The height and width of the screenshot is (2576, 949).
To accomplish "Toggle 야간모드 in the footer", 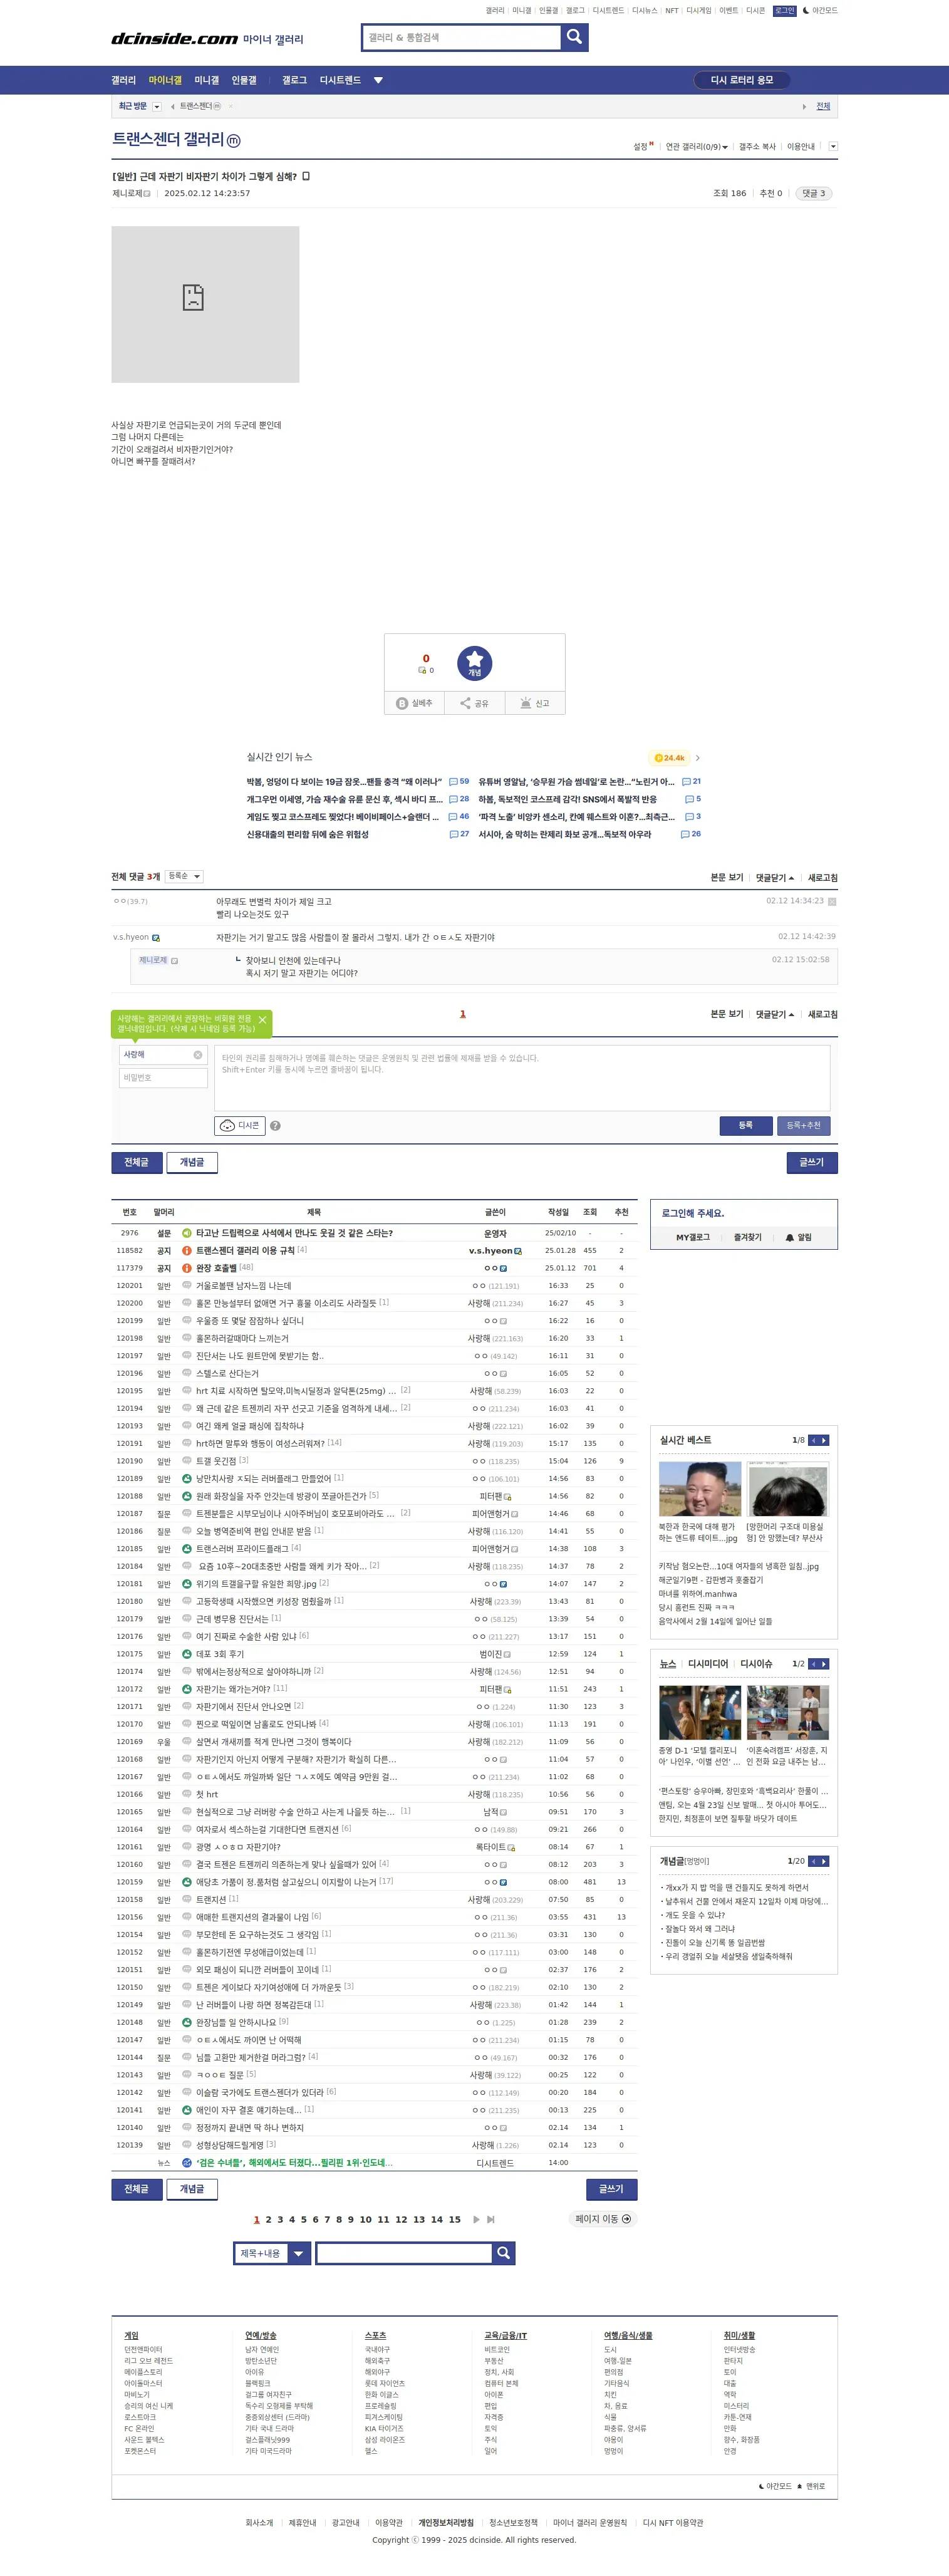I will tap(775, 2486).
